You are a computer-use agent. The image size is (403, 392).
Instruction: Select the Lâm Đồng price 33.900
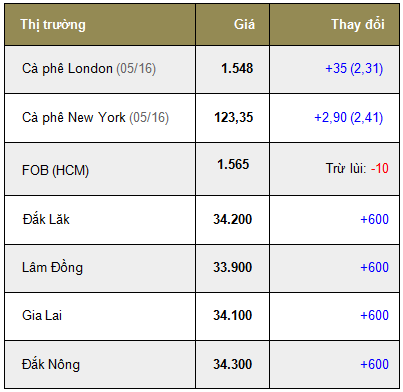tap(233, 267)
